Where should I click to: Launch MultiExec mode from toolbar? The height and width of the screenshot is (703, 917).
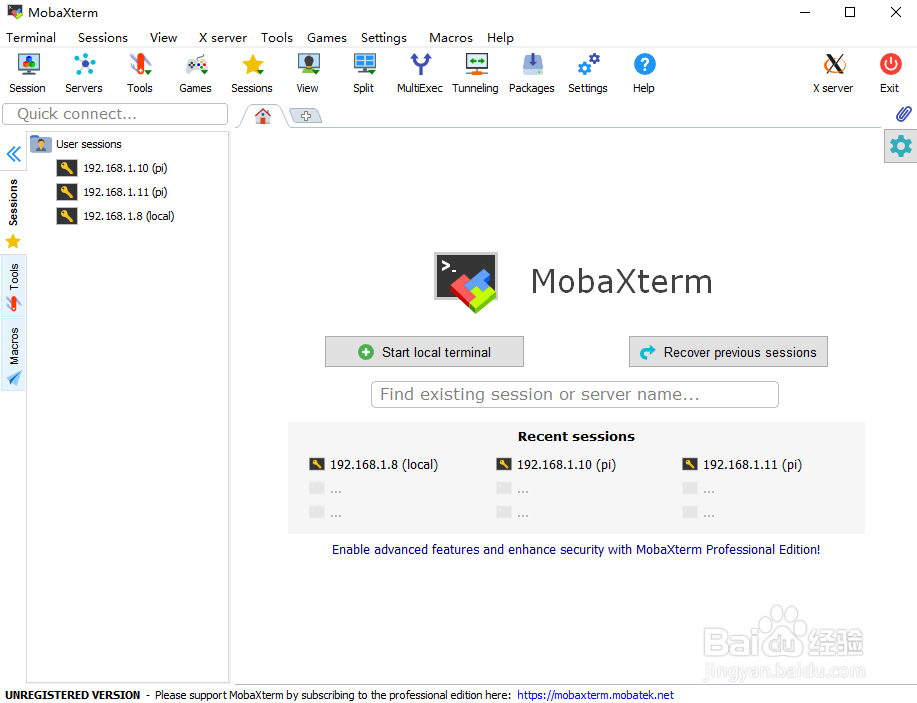point(420,73)
